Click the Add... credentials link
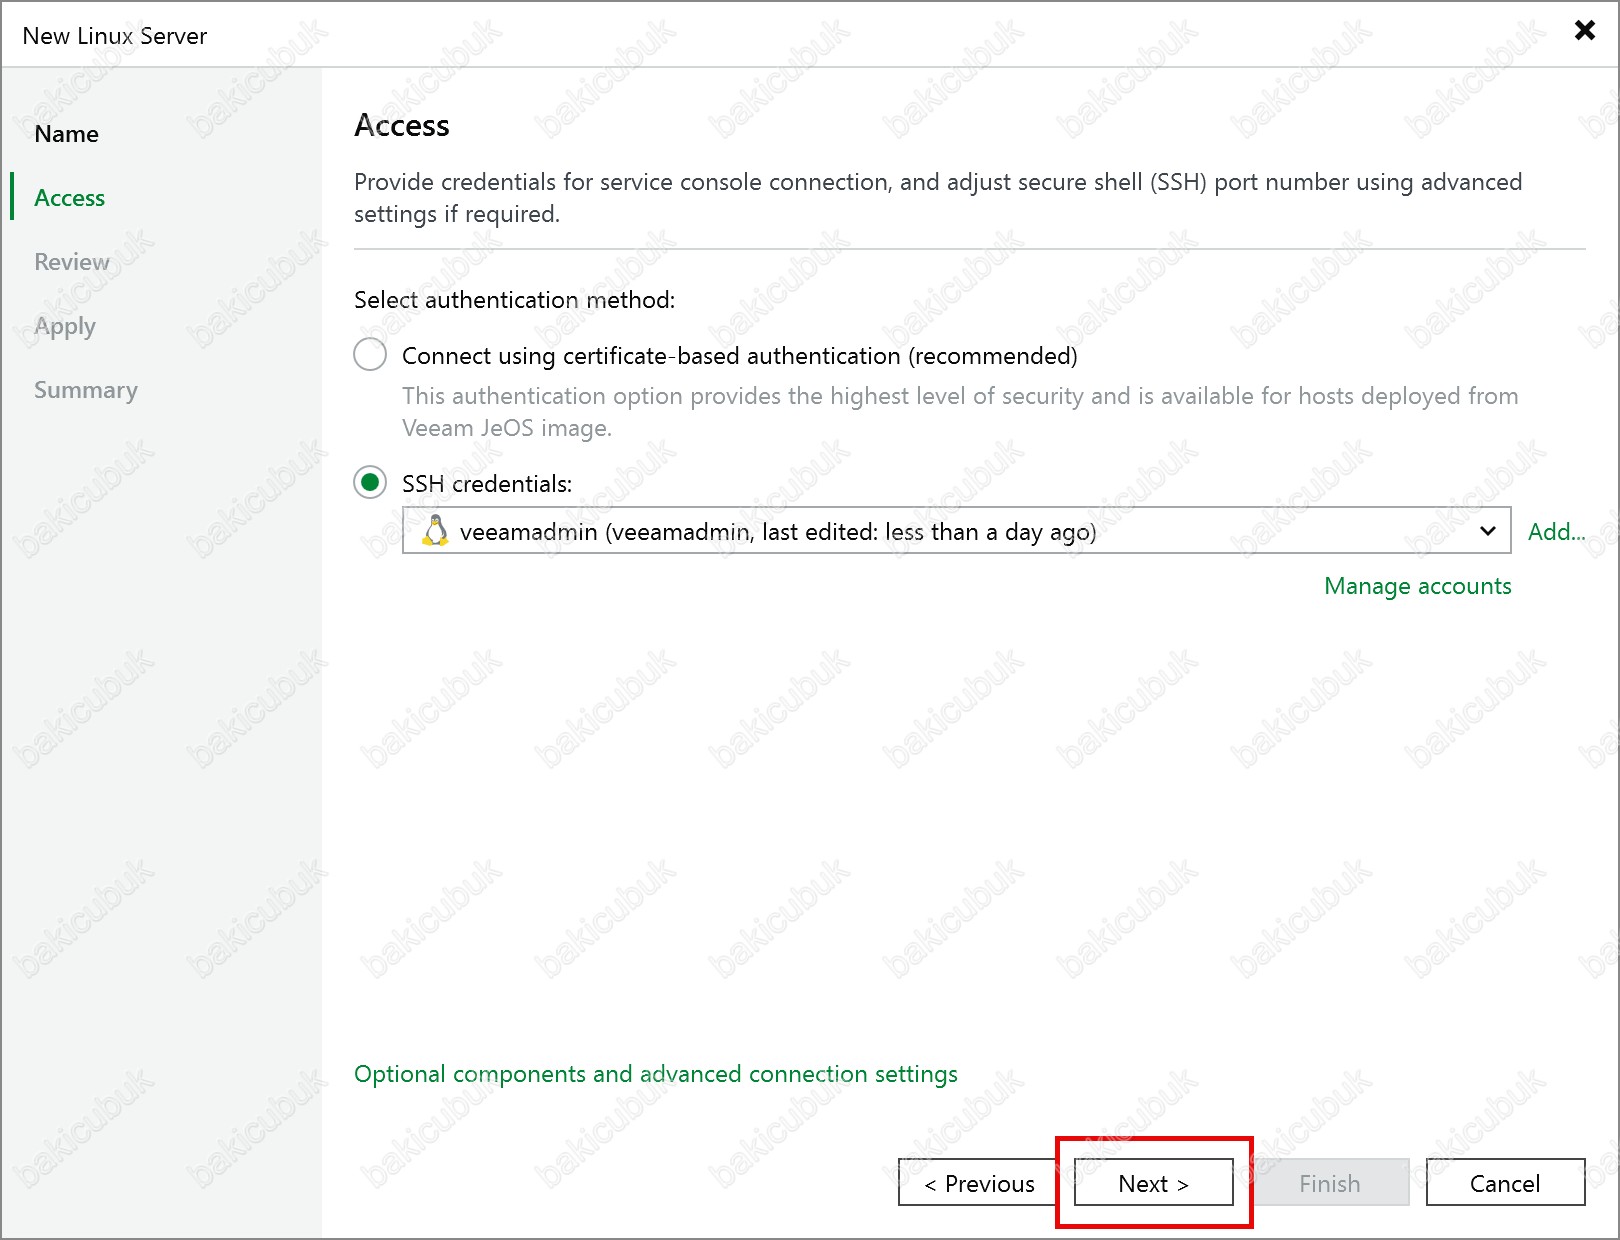Screen dimensions: 1620x1240 point(1556,532)
